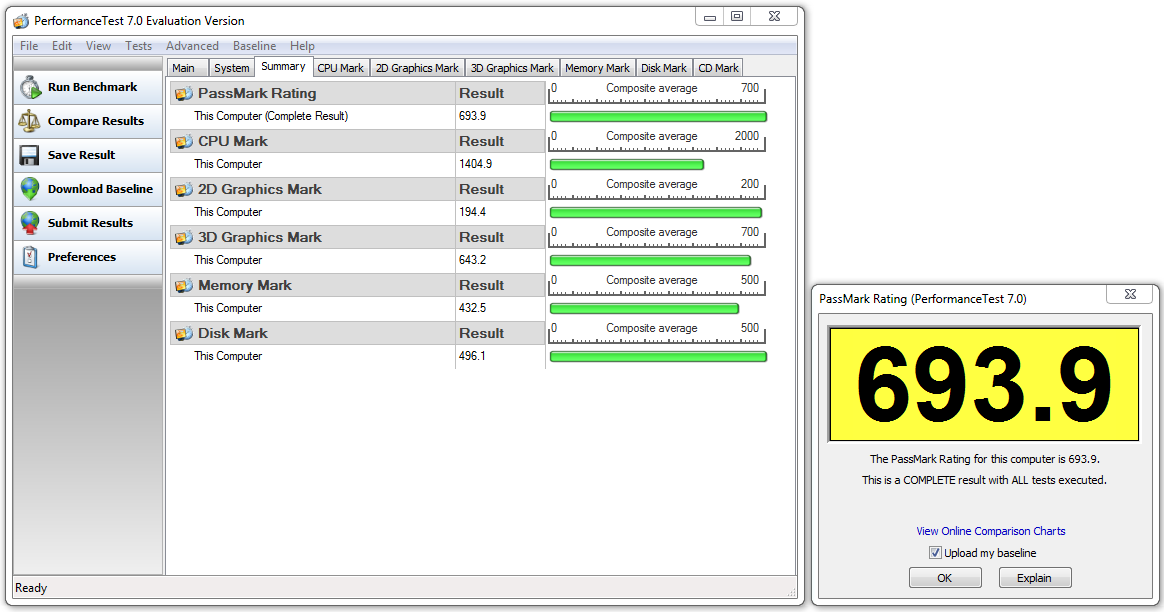Switch to the CPU Mark tab
Image resolution: width=1164 pixels, height=612 pixels.
point(341,68)
